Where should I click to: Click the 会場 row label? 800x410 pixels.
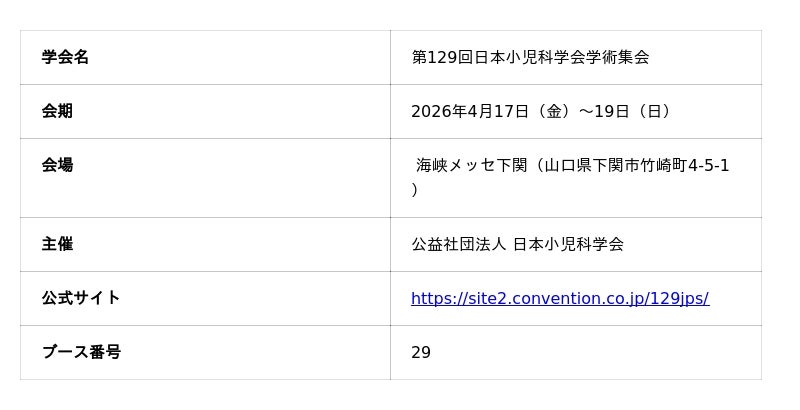click(57, 165)
